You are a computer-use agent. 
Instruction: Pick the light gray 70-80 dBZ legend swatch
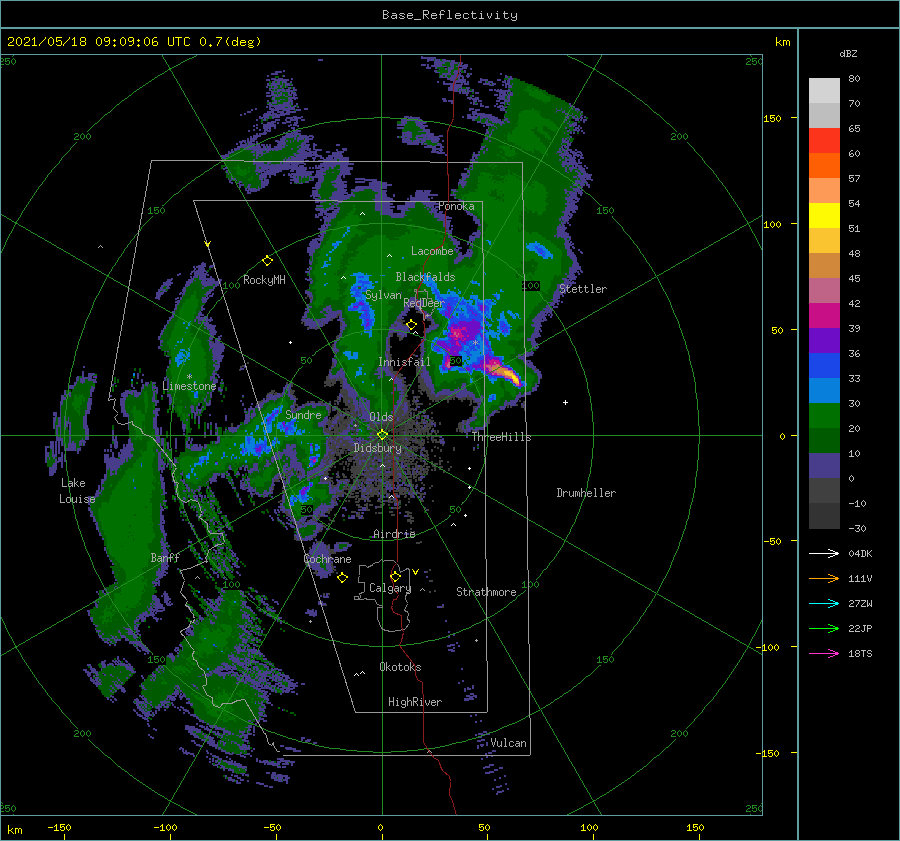(x=824, y=91)
